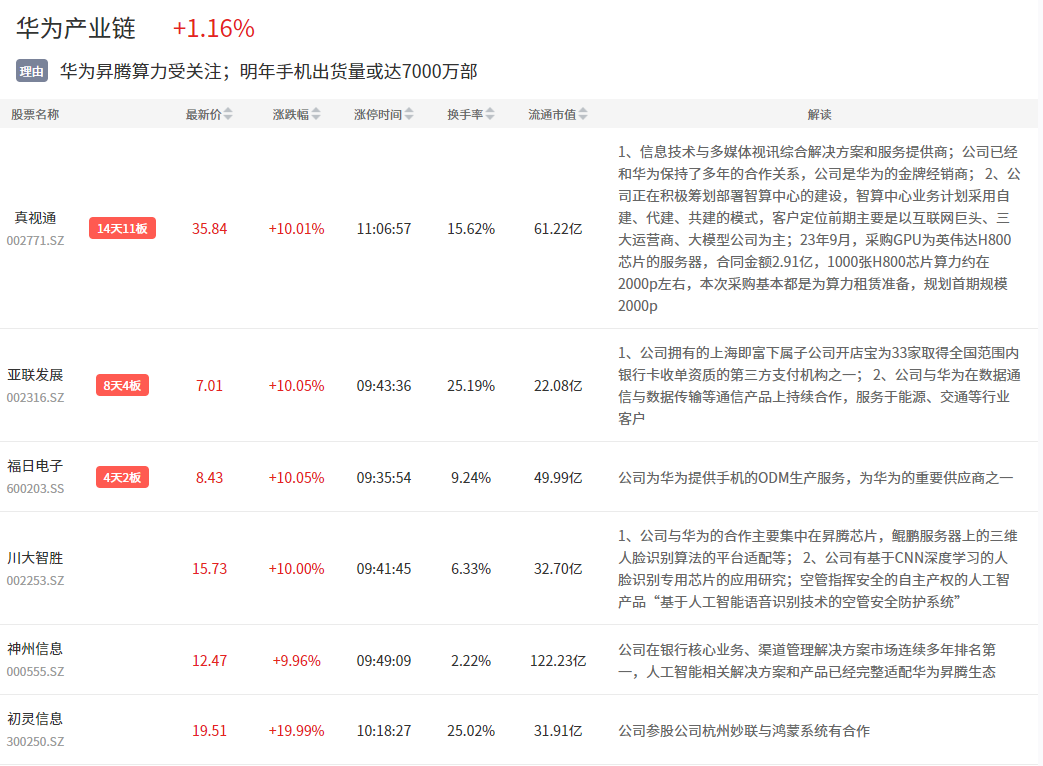The image size is (1043, 766).
Task: Open stock 川大智胜
Action: [x=35, y=557]
